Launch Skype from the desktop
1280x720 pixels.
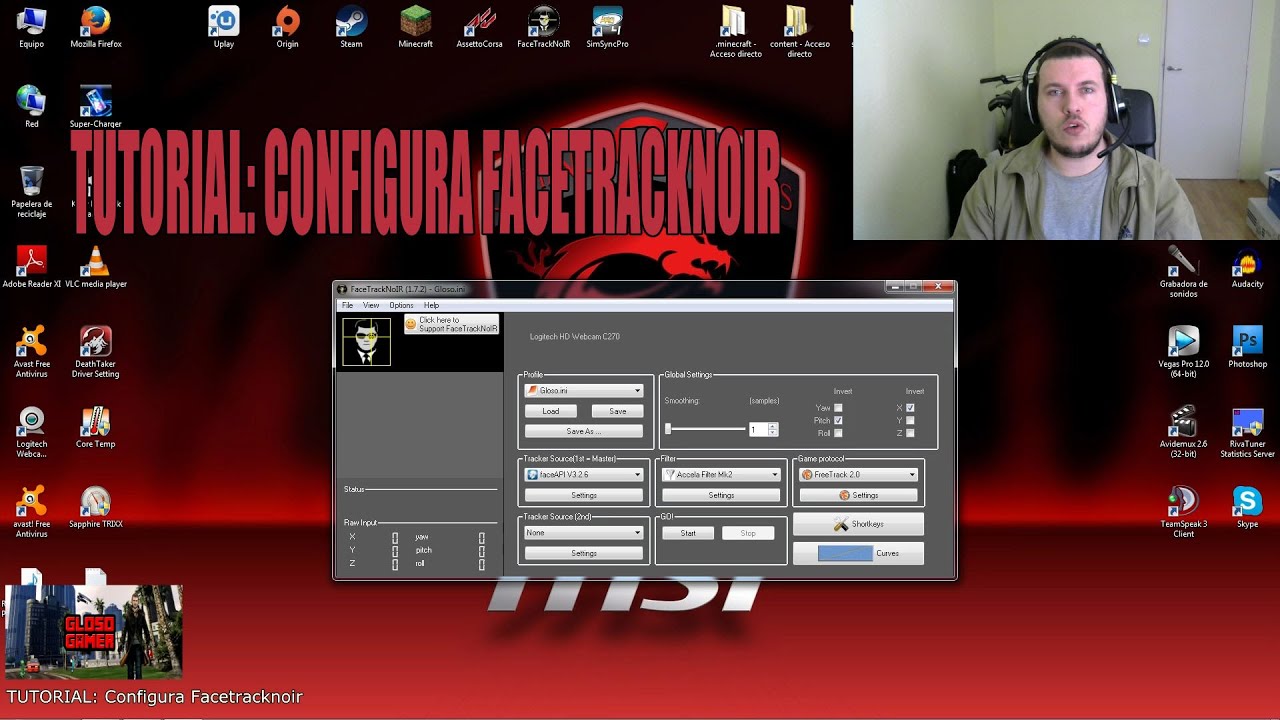pyautogui.click(x=1247, y=507)
